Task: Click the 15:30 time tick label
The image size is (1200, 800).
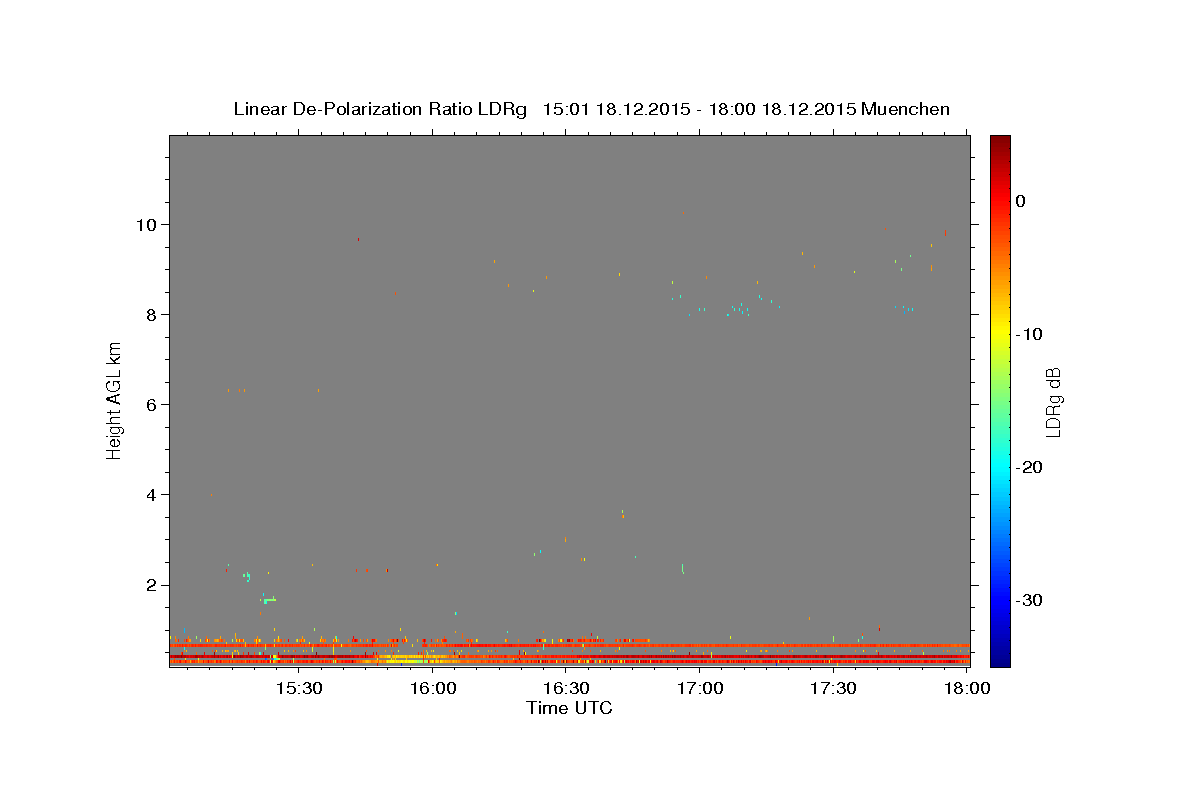Action: (299, 689)
